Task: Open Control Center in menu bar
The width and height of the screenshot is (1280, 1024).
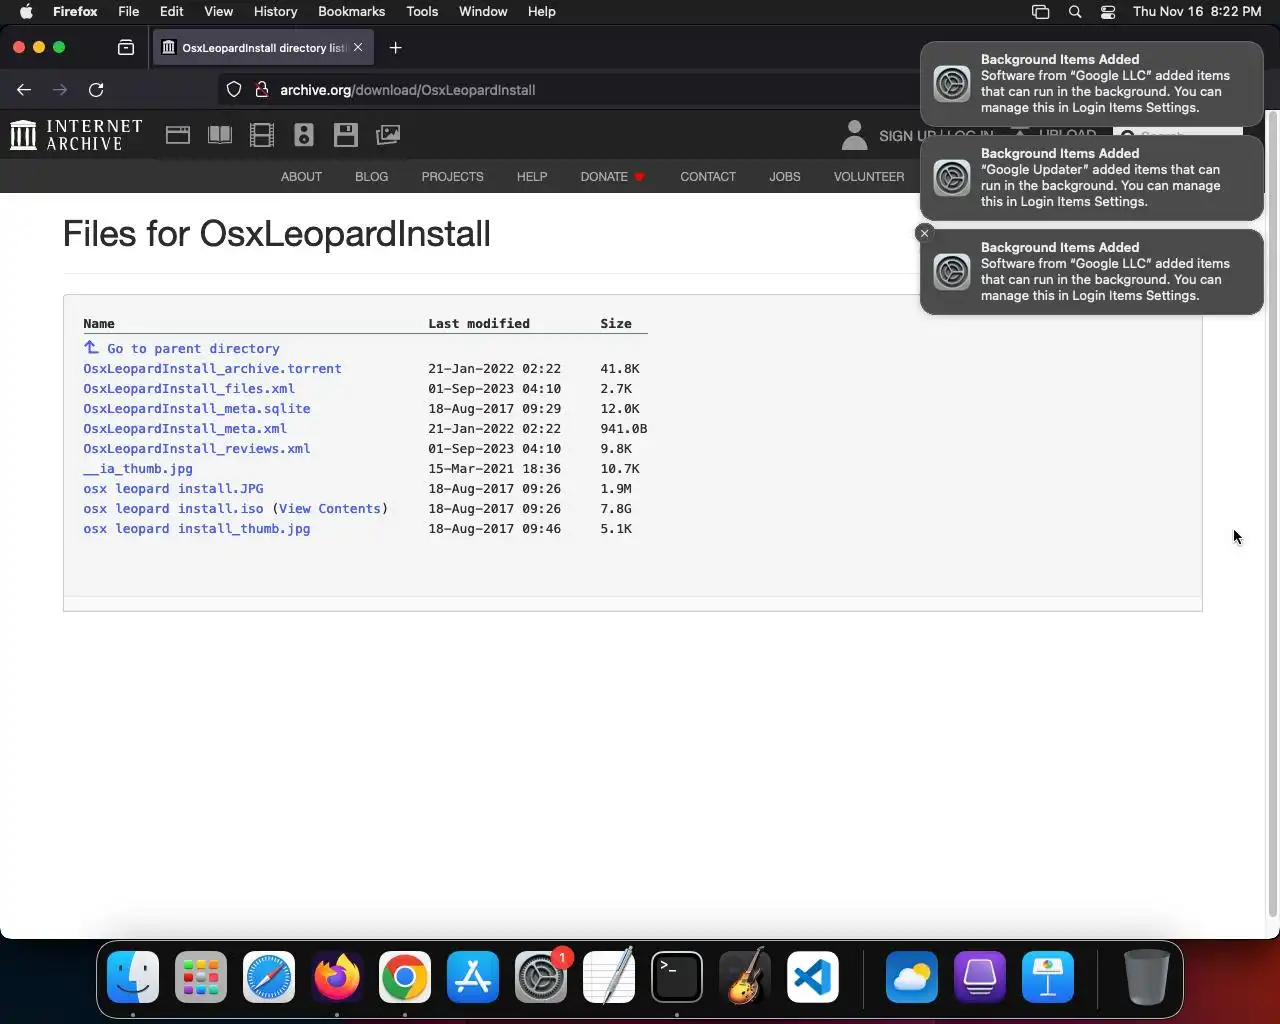Action: 1108,12
